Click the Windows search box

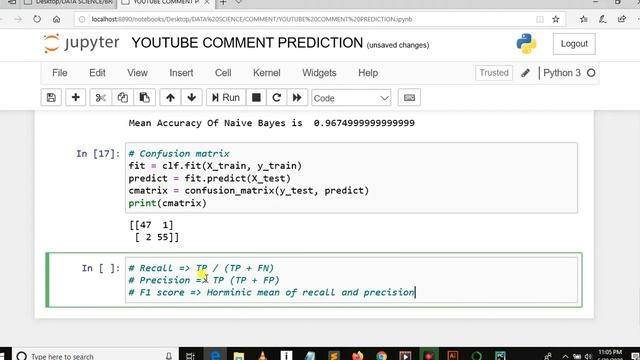(x=96, y=356)
